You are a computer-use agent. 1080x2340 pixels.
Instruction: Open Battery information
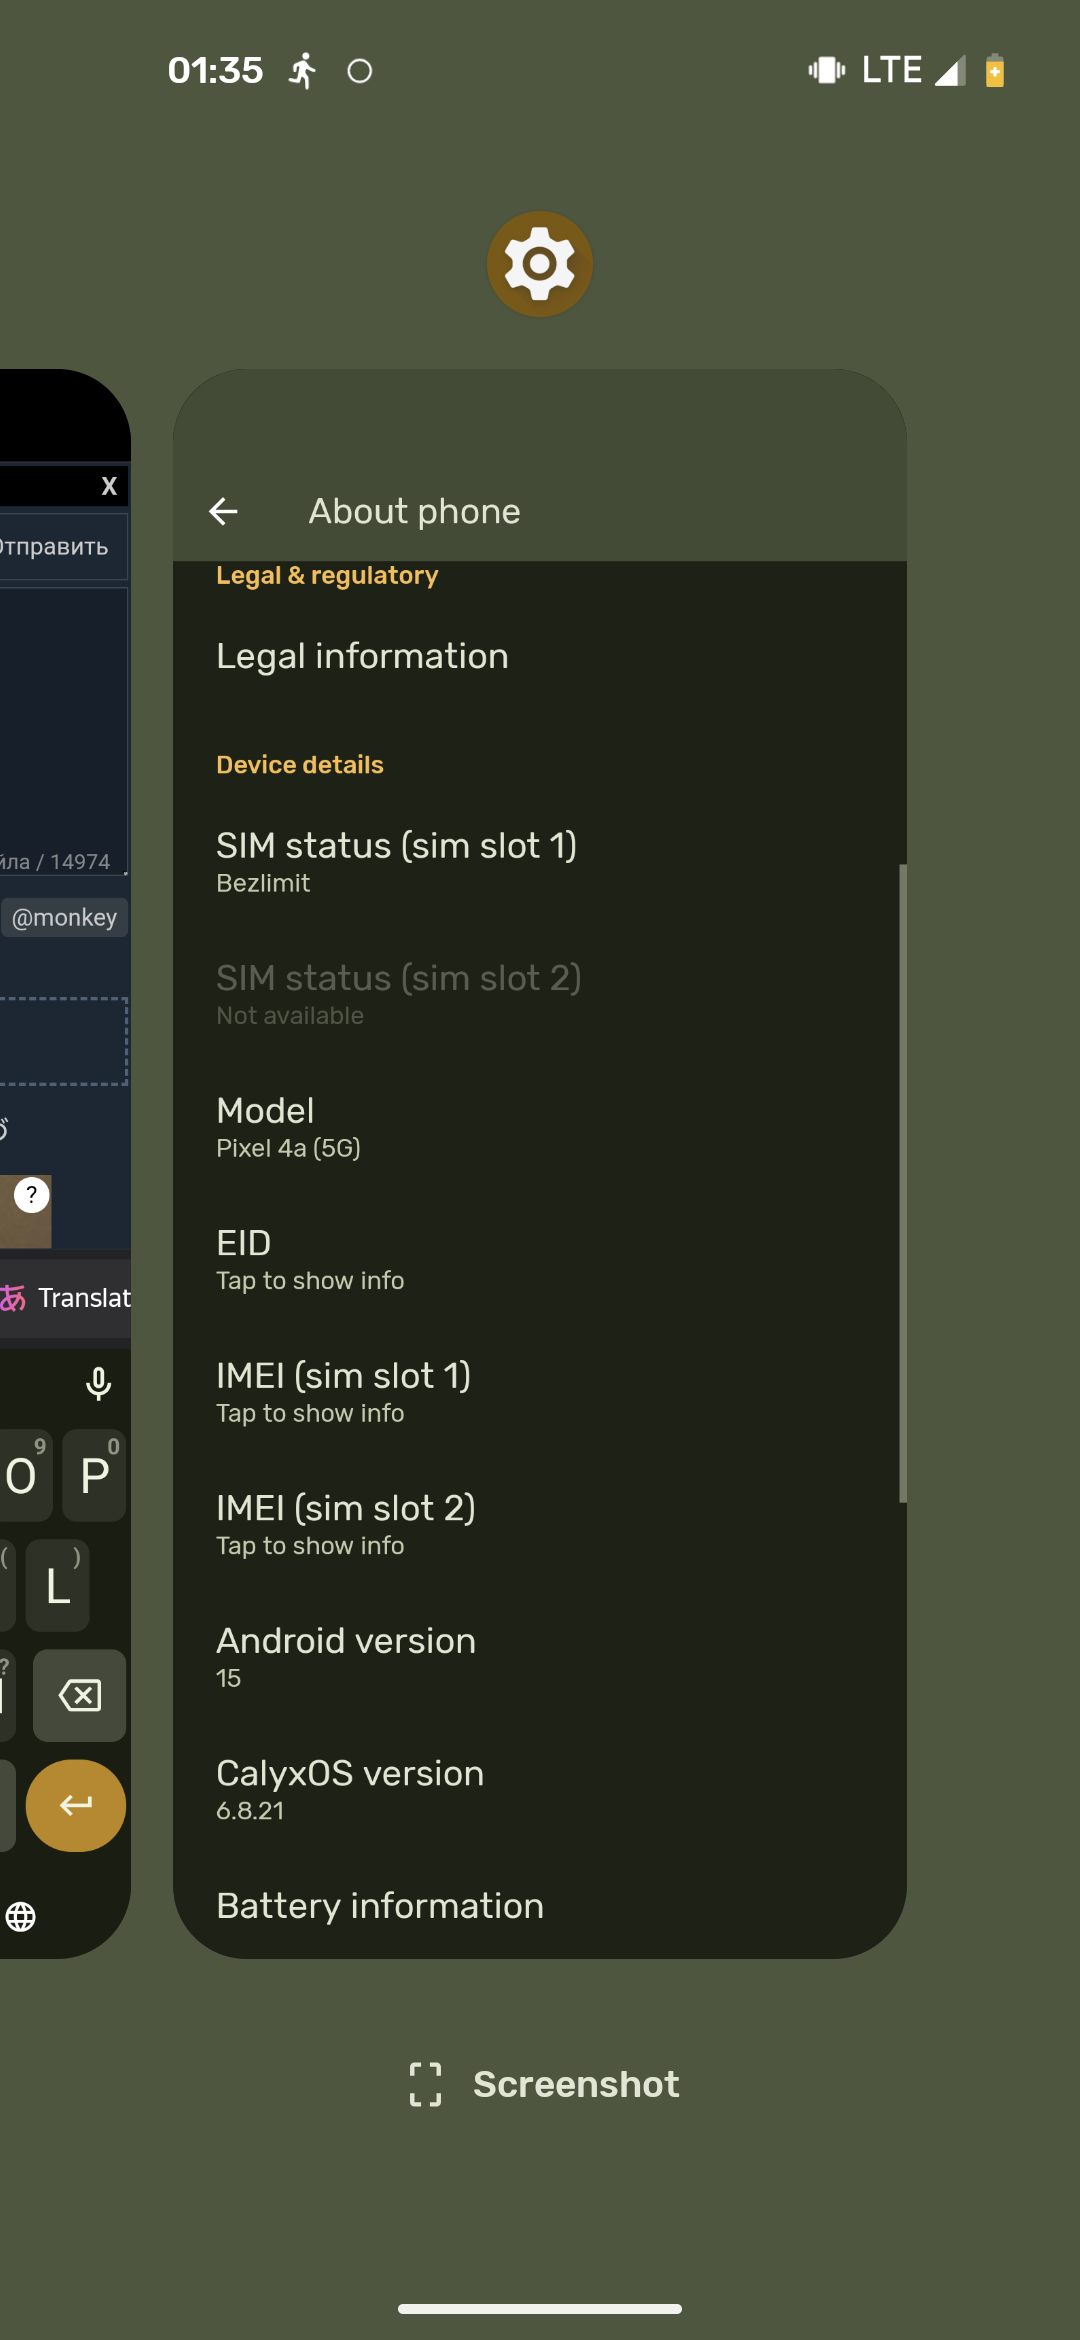pos(540,1906)
